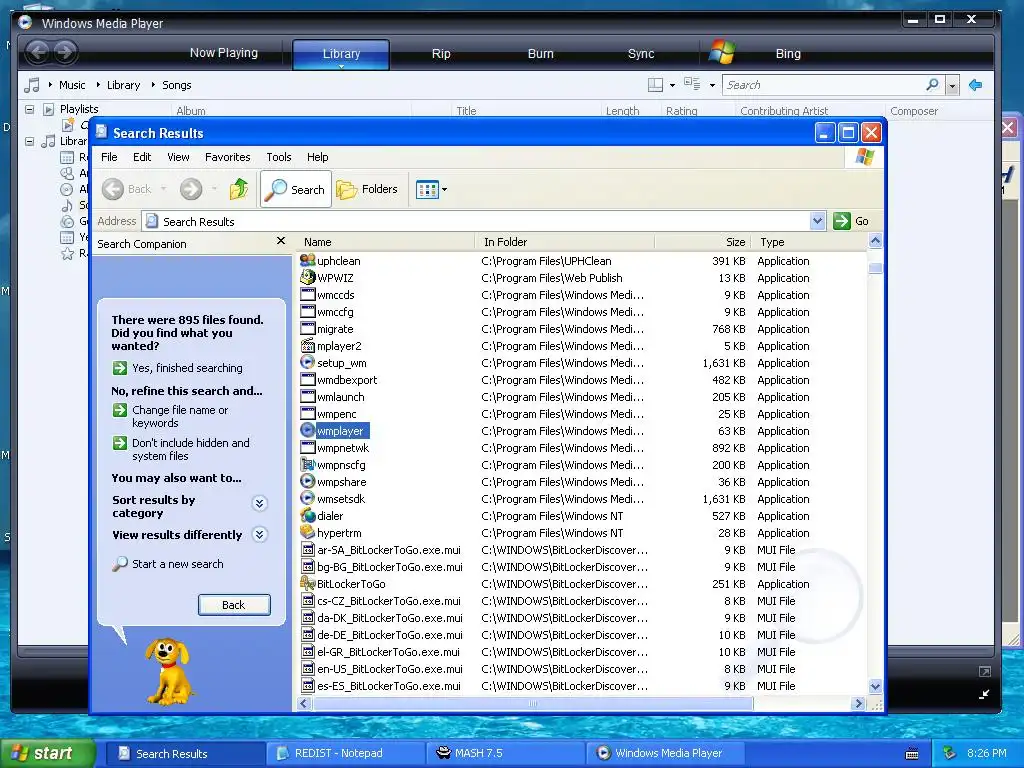
Task: Switch to the Sync tab
Action: point(641,54)
